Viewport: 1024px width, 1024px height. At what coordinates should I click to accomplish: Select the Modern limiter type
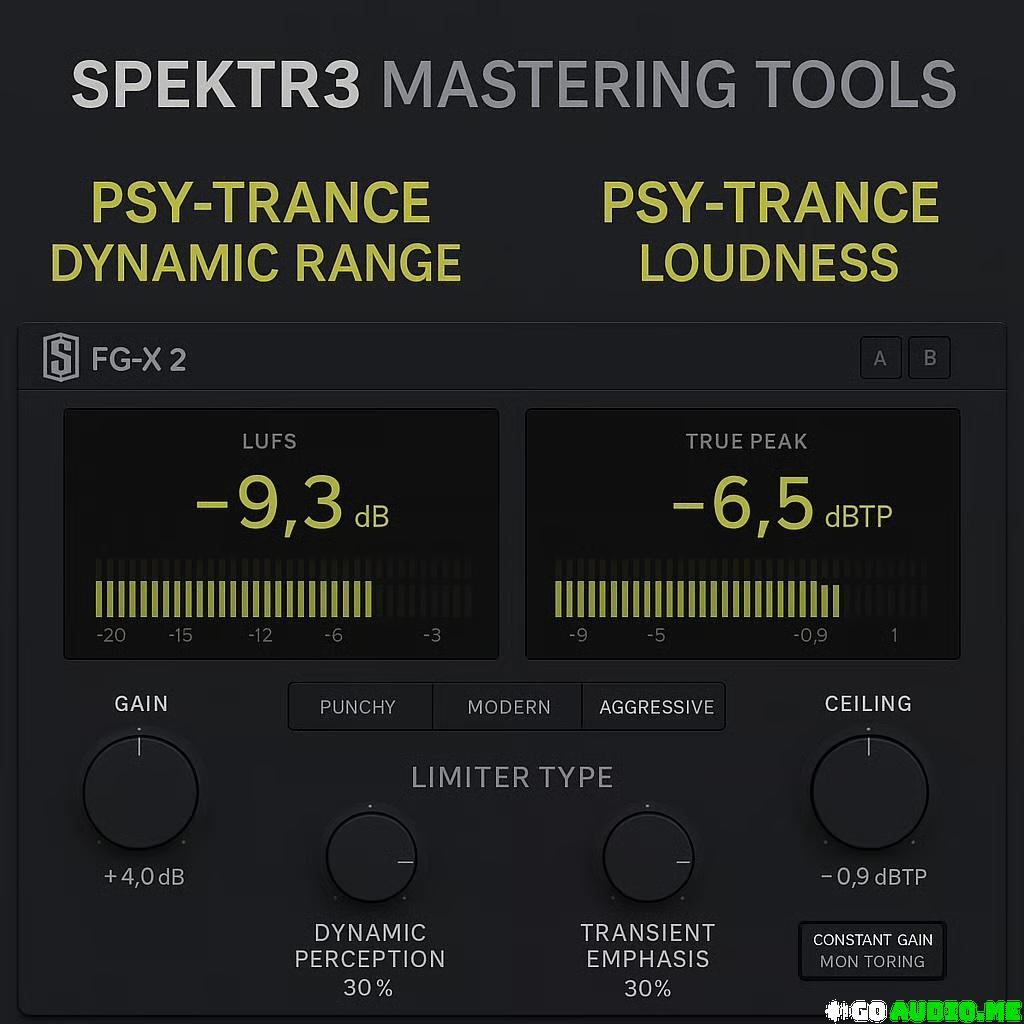pos(508,707)
